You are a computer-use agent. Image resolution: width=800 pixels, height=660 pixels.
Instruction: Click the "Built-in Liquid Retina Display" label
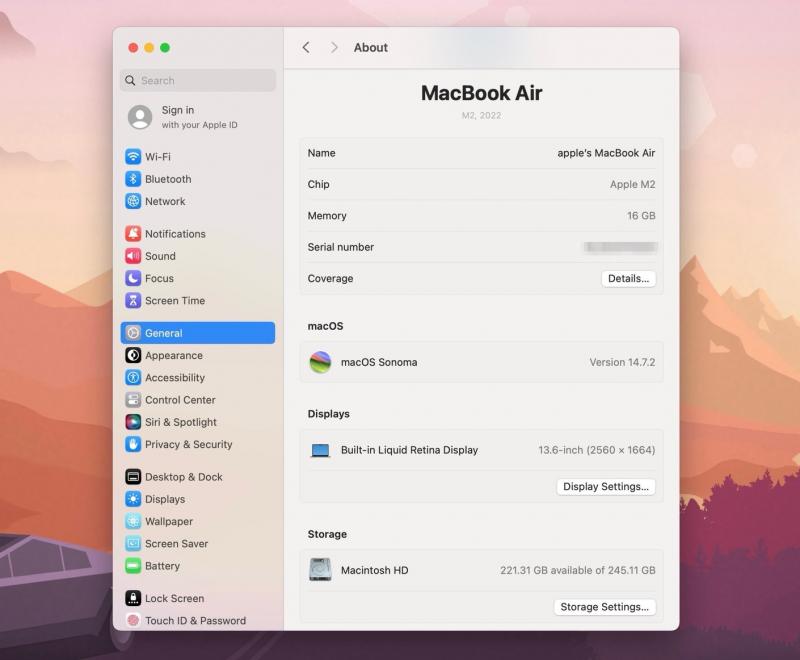click(409, 450)
